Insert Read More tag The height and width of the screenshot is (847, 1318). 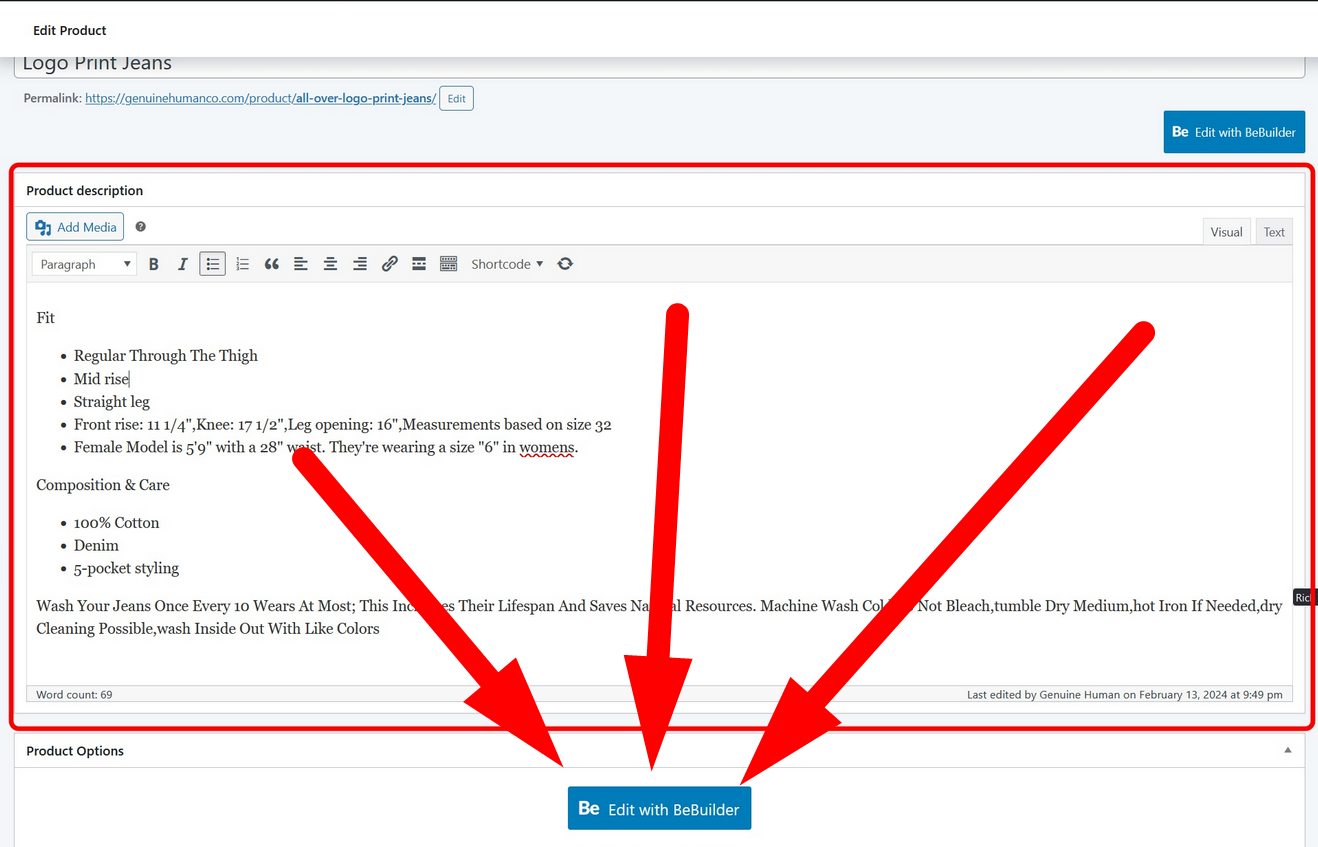coord(419,264)
